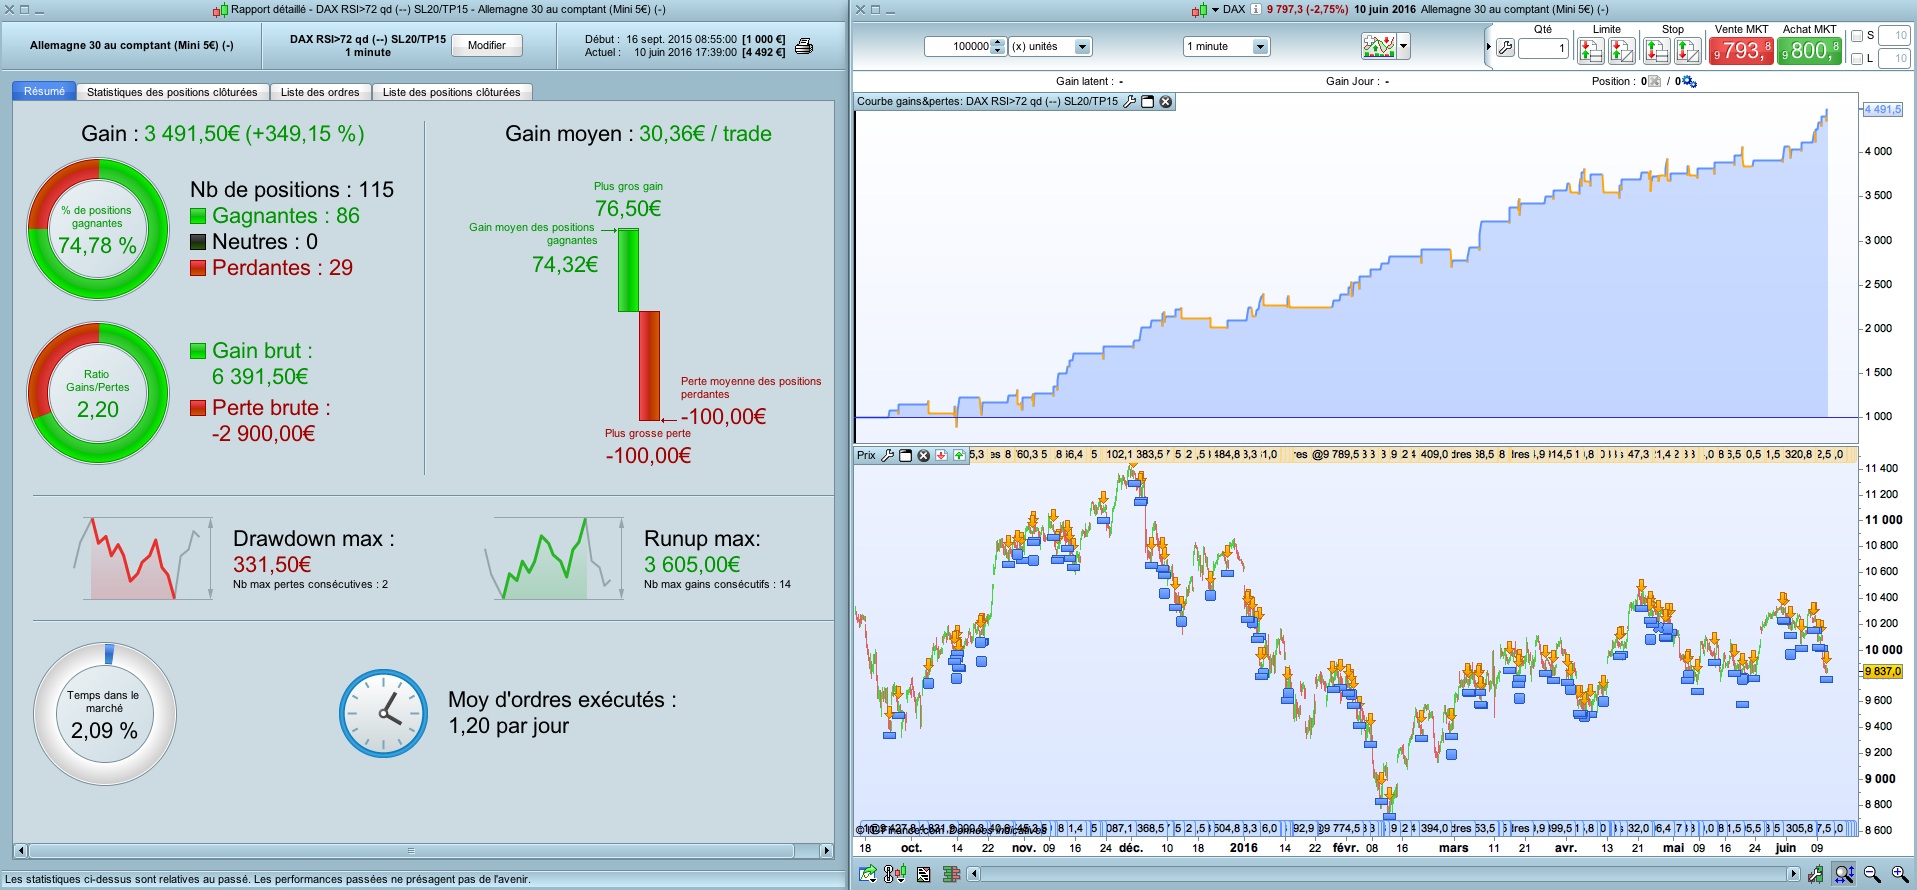Image resolution: width=1917 pixels, height=890 pixels.
Task: Increase the 100000 units stepper
Action: pos(998,42)
